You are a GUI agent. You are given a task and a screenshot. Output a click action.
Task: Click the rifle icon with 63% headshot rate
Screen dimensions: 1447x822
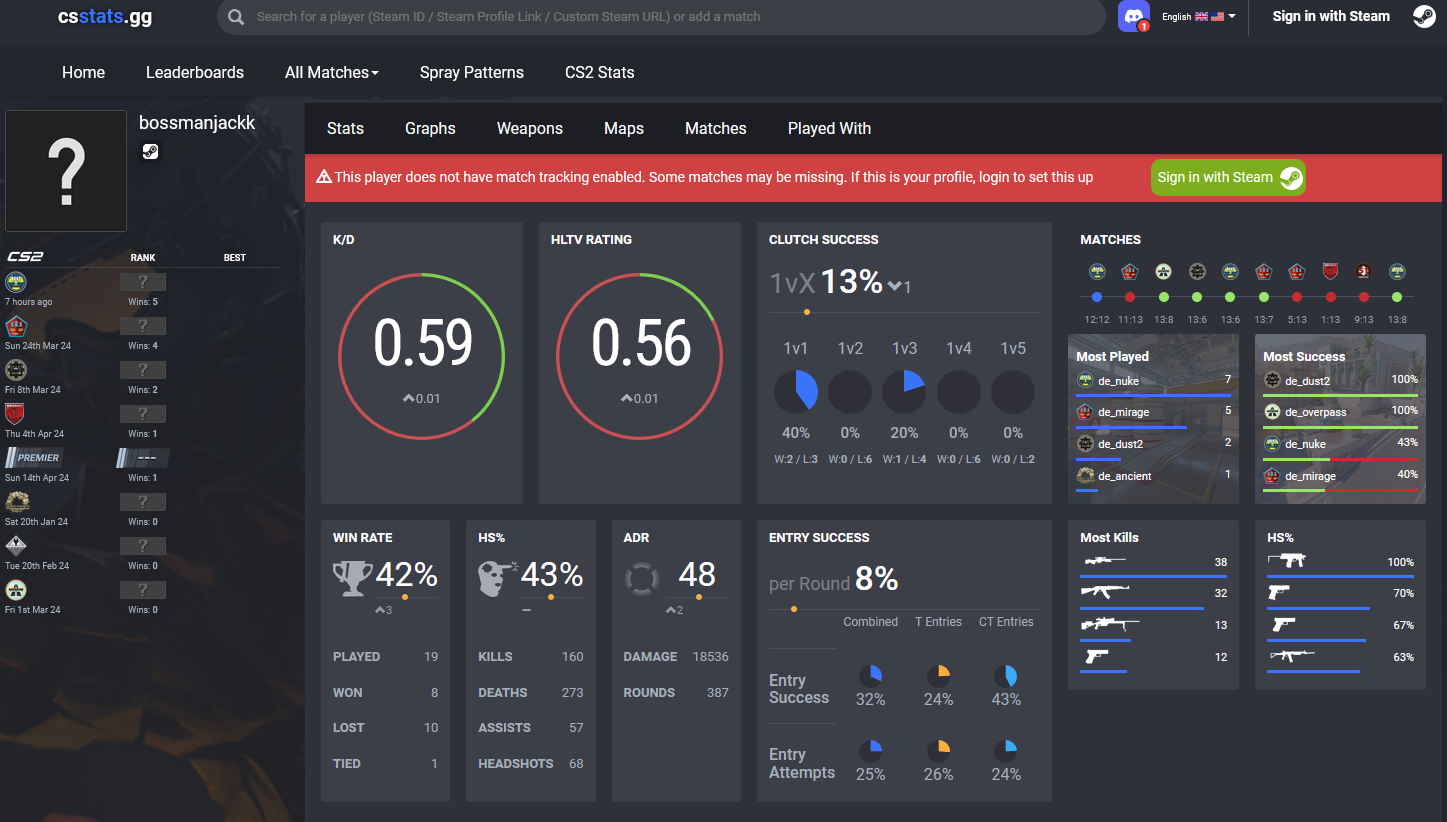(1292, 656)
